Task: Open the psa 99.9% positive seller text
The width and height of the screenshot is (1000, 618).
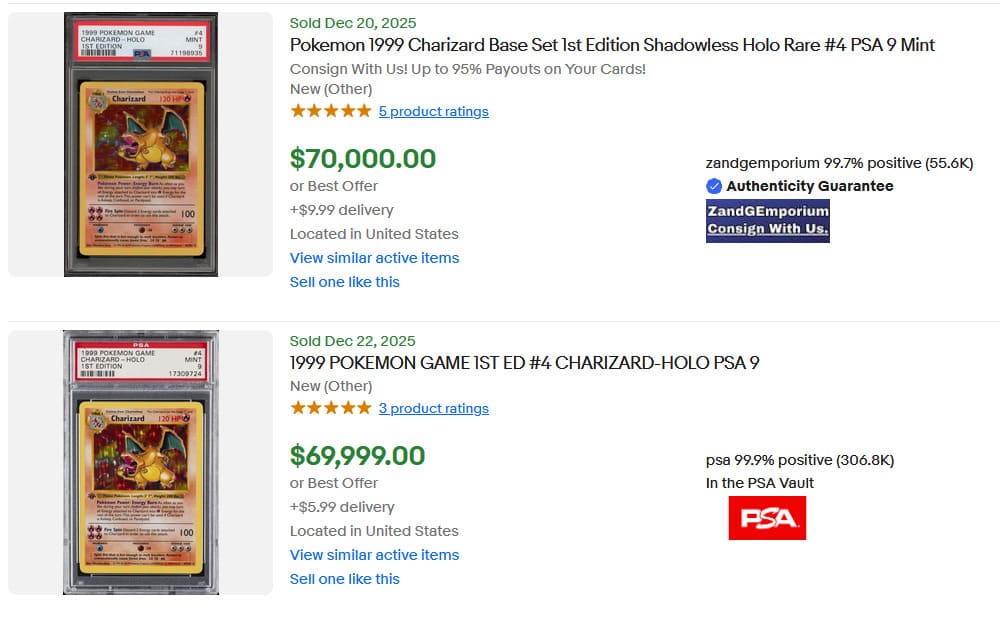Action: (x=799, y=460)
